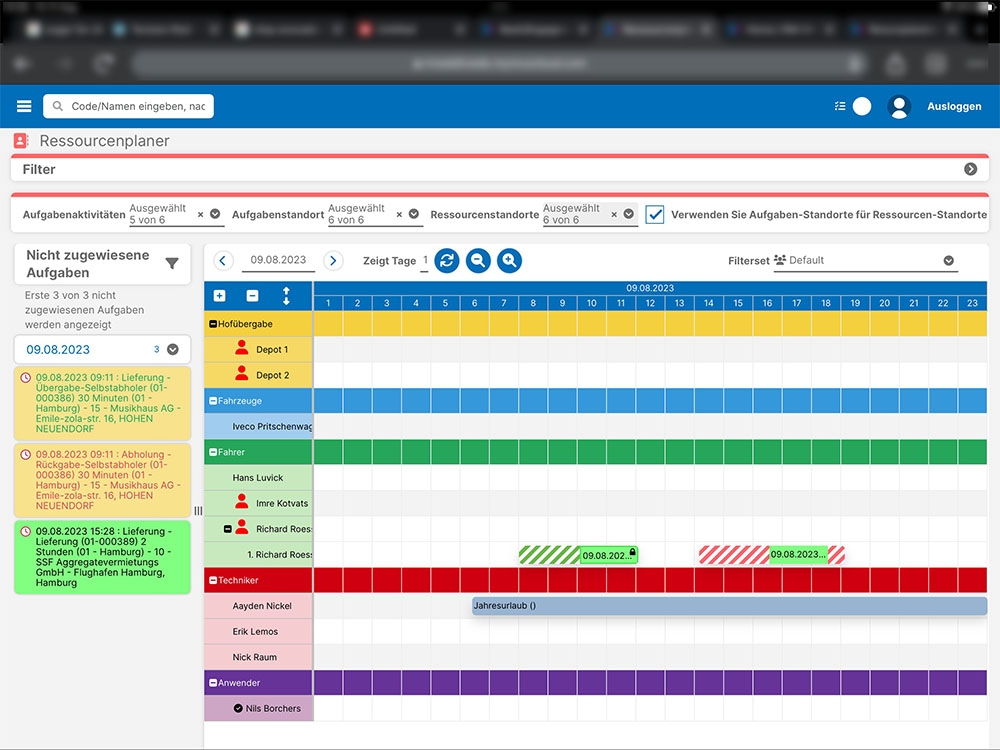Collapse the Anwender group
1000x750 pixels.
[213, 682]
